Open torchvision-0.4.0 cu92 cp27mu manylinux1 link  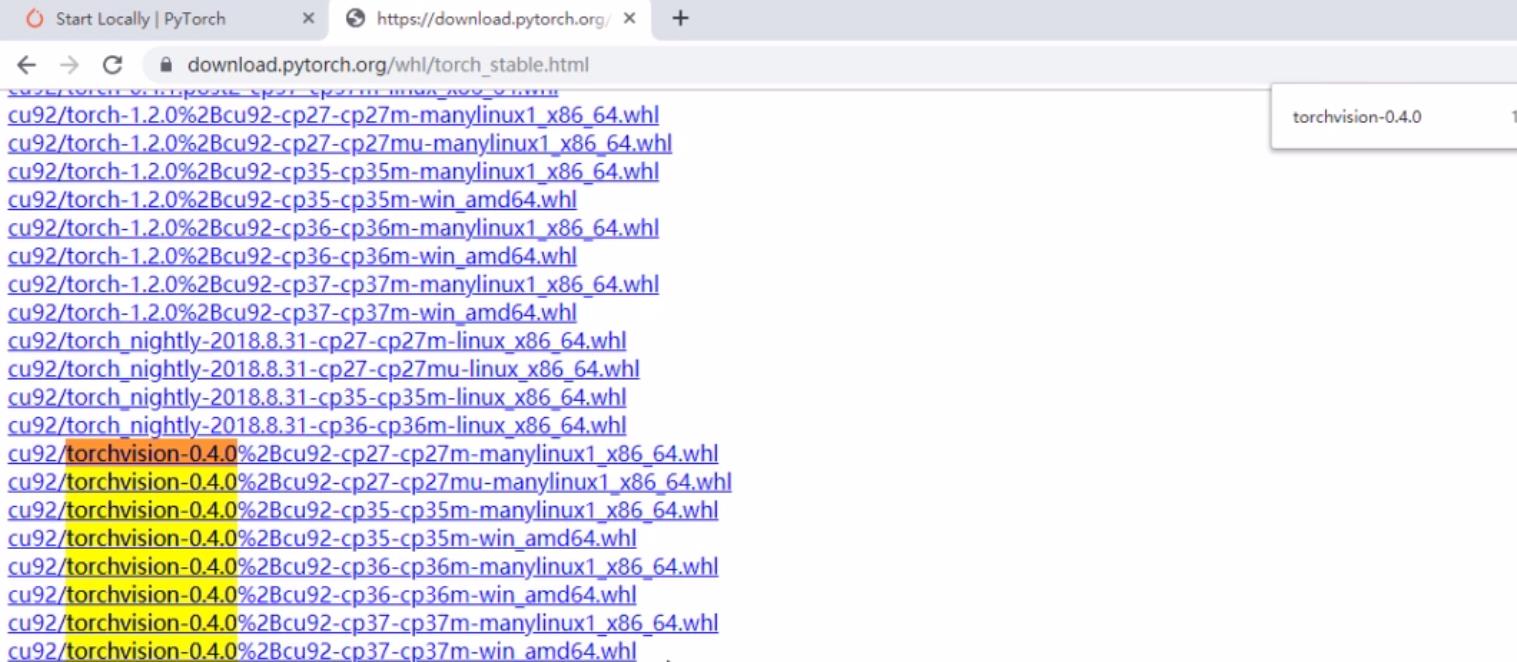point(370,482)
